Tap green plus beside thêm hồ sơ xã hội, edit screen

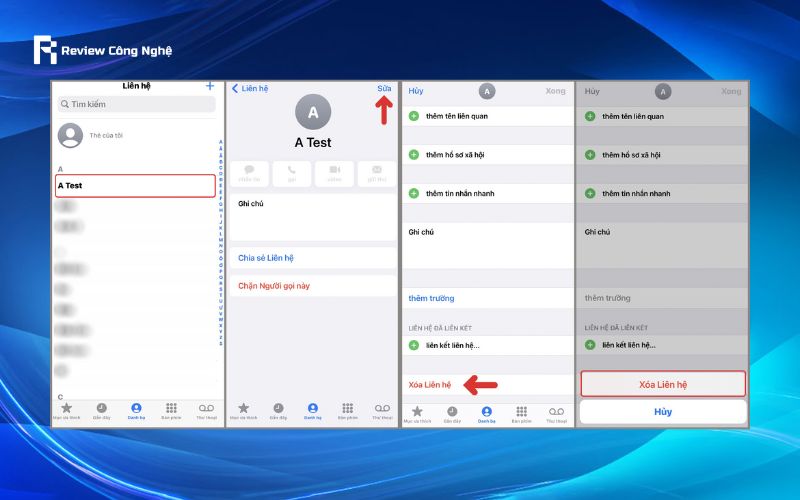pos(414,155)
